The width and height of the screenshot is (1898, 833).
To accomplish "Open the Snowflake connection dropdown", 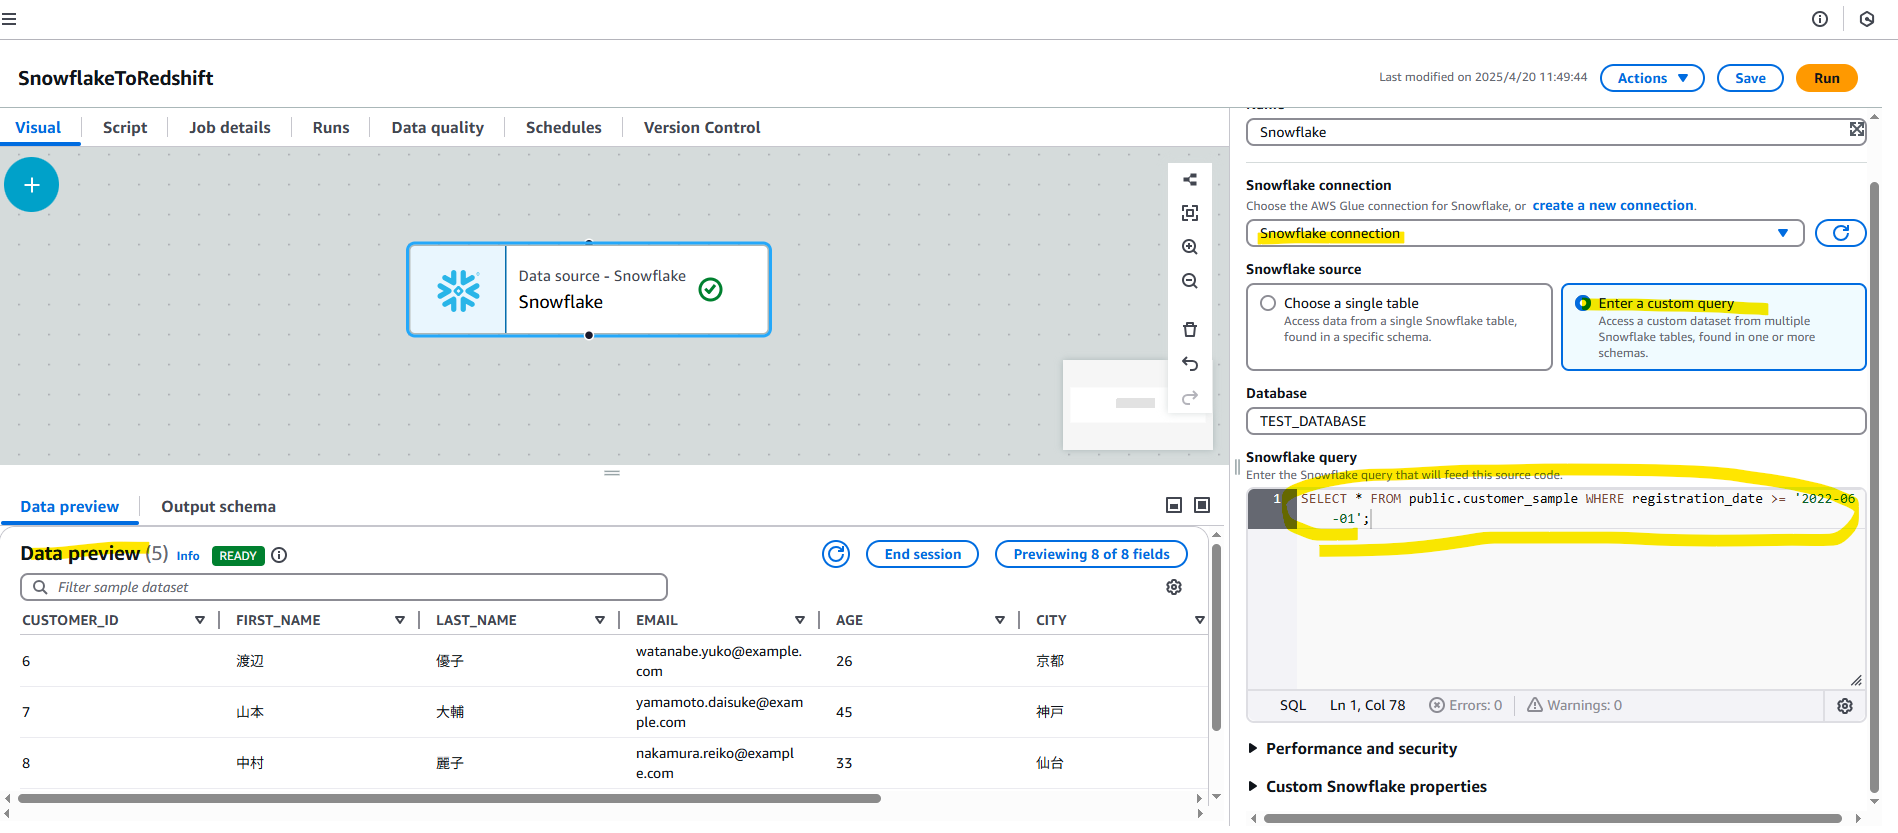I will coord(1525,233).
